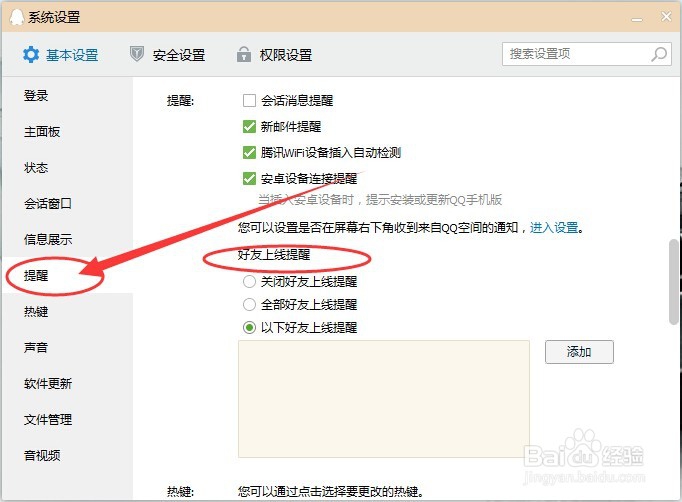Click the padlock icon for 权限设置
This screenshot has width=682, height=502.
point(244,54)
